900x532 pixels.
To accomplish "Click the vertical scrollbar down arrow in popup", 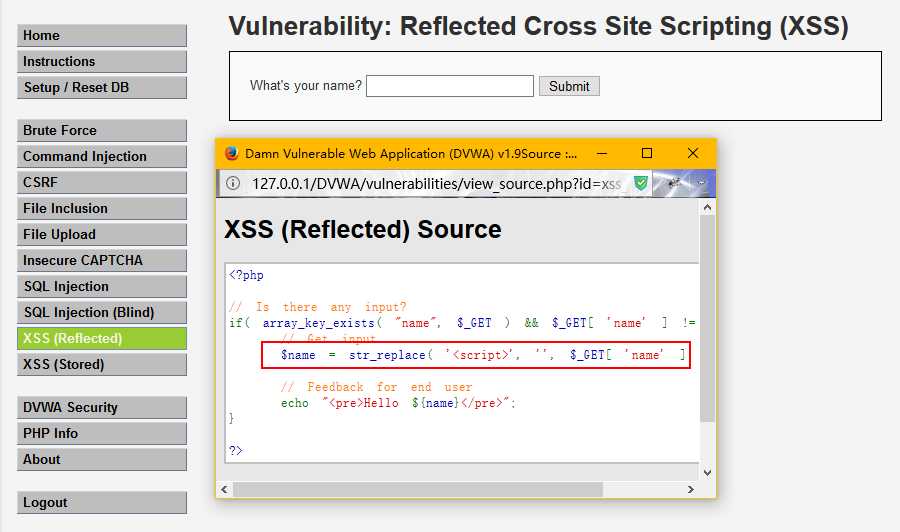I will 707,473.
